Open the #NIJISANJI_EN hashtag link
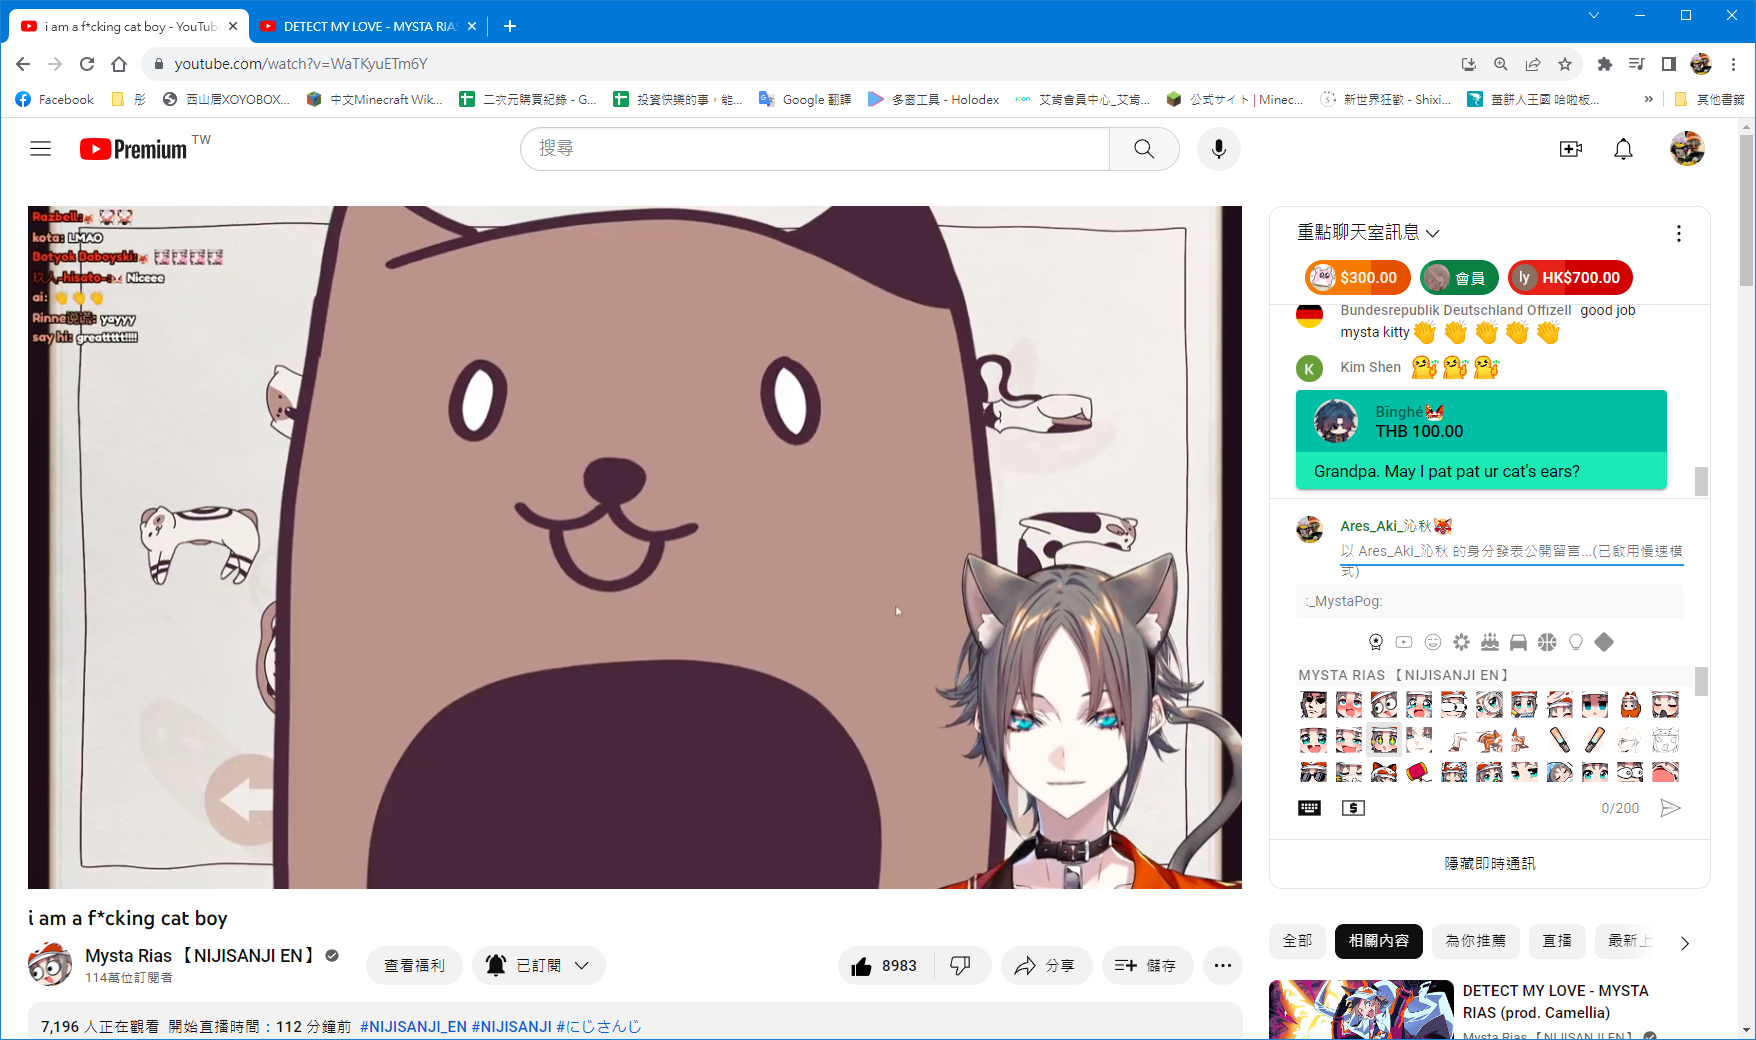The width and height of the screenshot is (1756, 1040). pyautogui.click(x=413, y=1026)
